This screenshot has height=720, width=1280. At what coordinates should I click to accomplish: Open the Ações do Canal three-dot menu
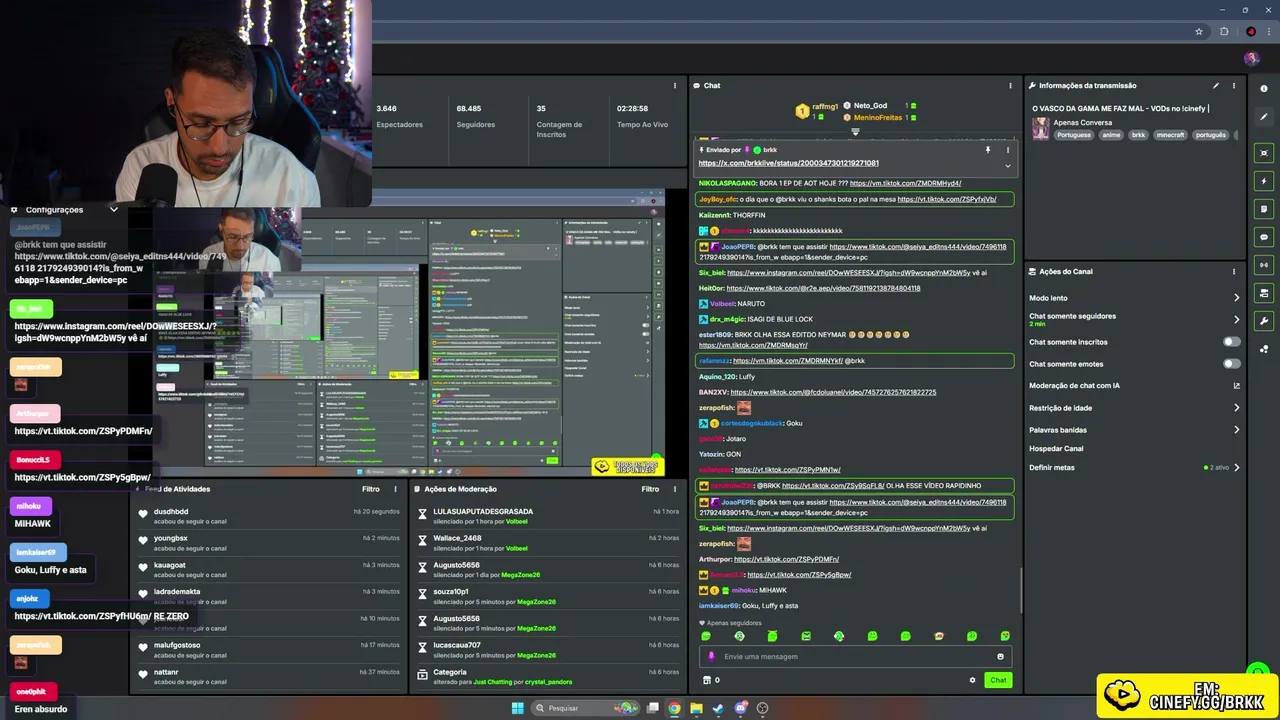[1234, 271]
